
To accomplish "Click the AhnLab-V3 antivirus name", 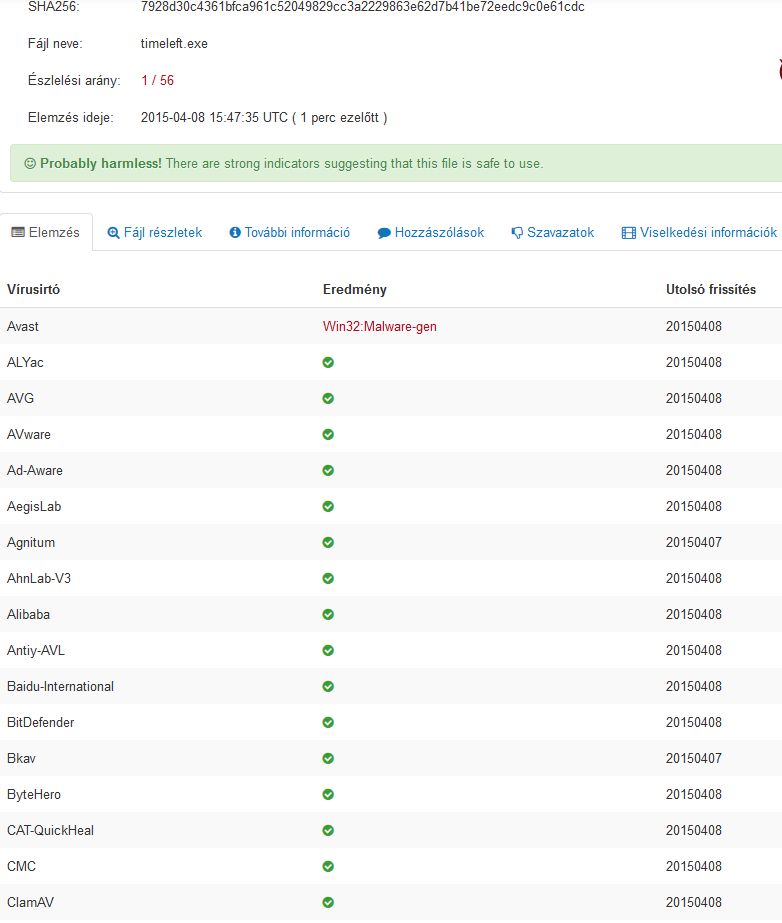I will (x=39, y=579).
